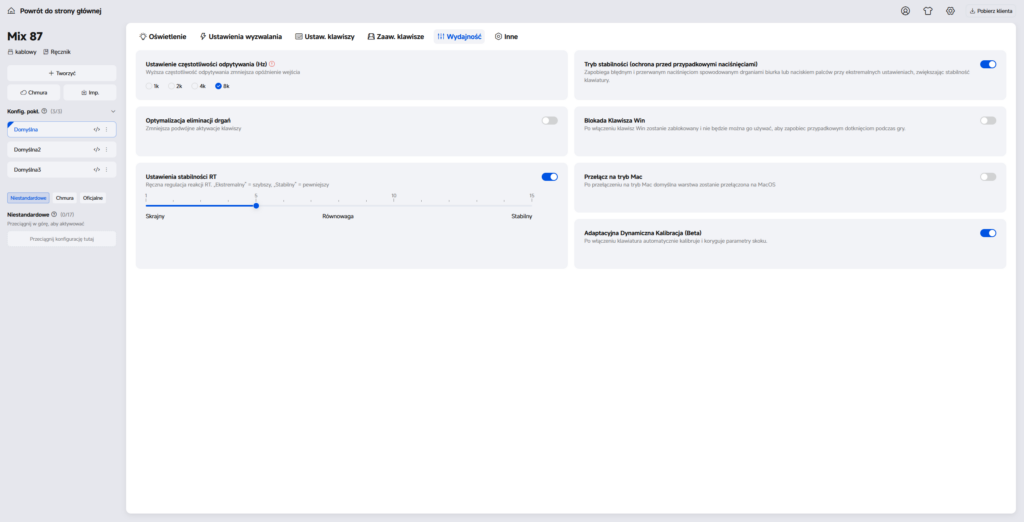Open the Inne tab
Image resolution: width=1024 pixels, height=522 pixels.
pyautogui.click(x=506, y=37)
